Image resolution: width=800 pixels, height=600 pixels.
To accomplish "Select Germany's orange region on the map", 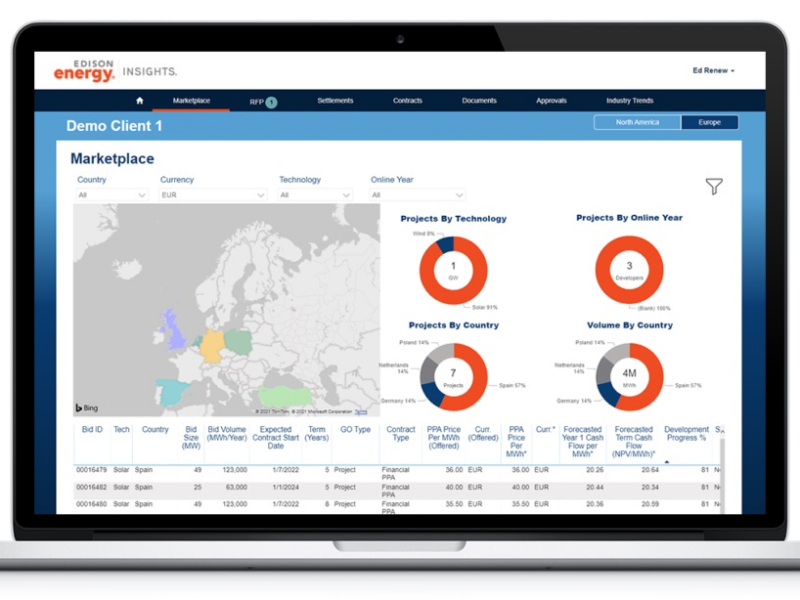I will [213, 347].
